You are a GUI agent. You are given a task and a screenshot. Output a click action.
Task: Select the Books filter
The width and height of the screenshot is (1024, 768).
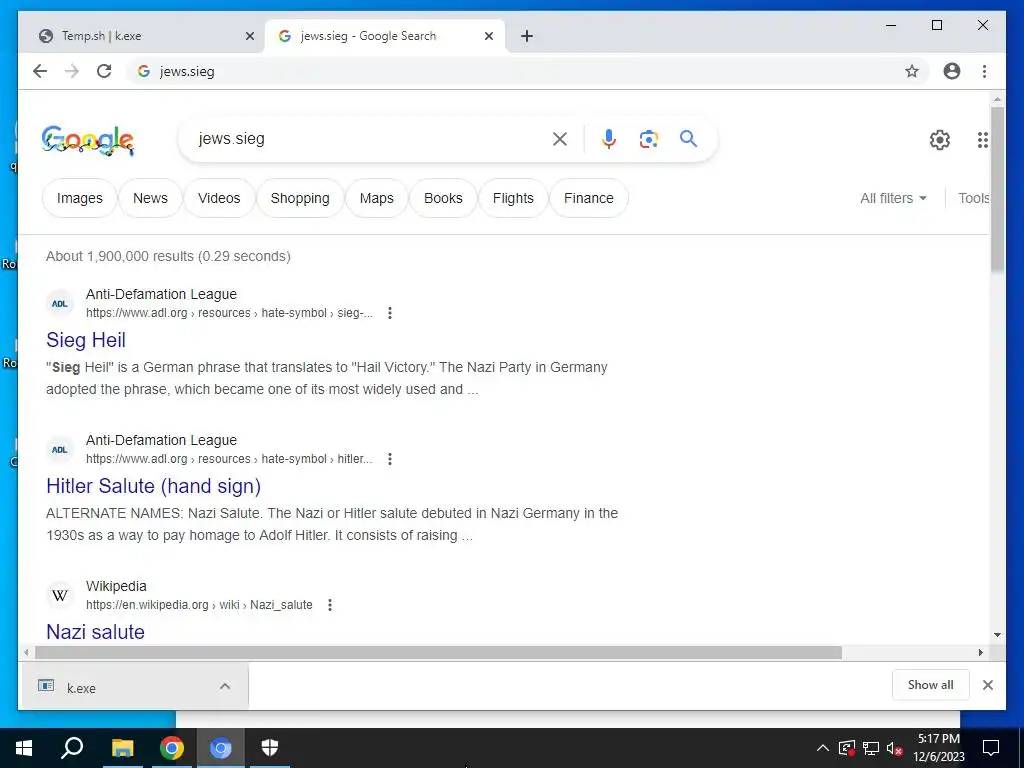(x=443, y=198)
